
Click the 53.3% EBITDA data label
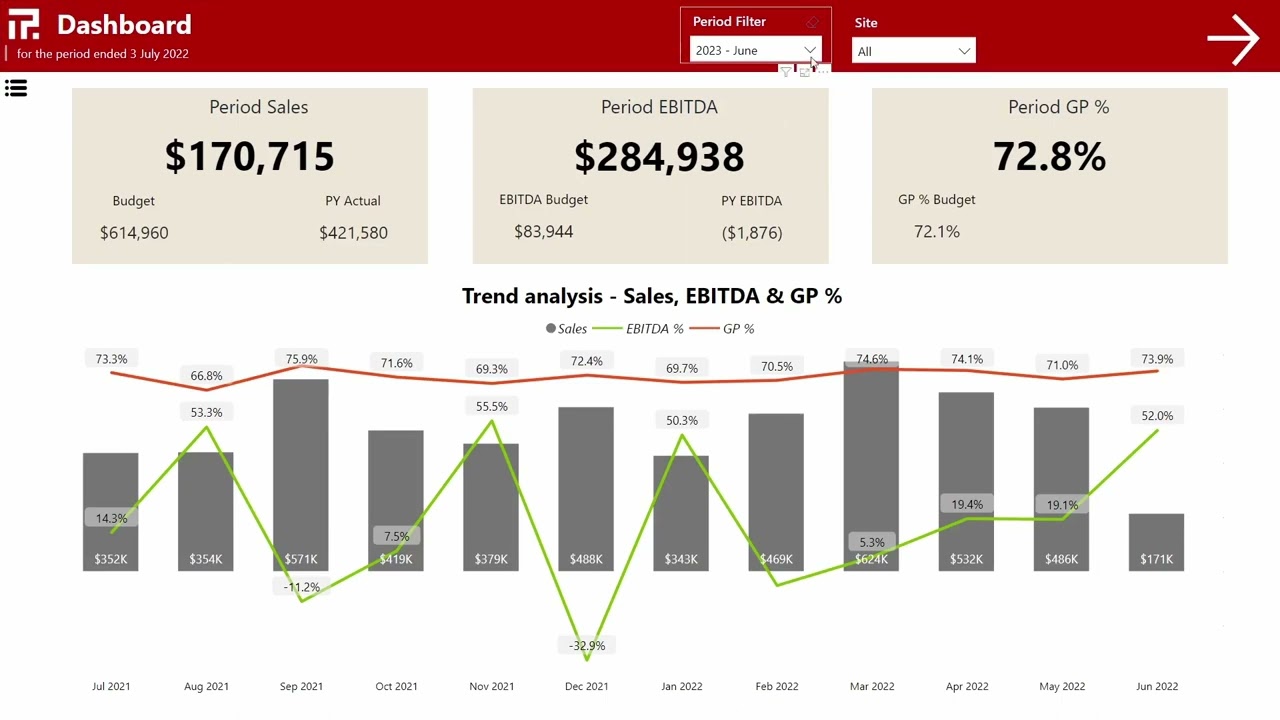click(x=206, y=412)
